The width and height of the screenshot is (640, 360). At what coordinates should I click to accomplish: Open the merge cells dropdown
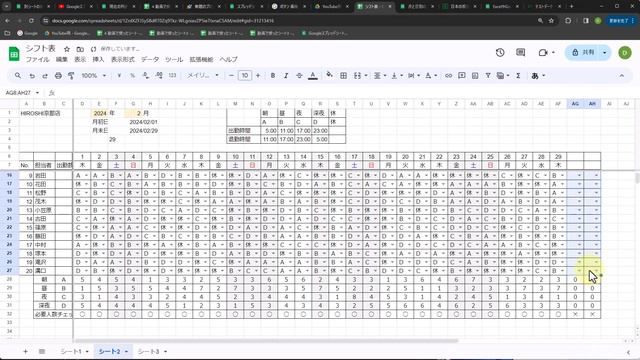click(x=366, y=76)
